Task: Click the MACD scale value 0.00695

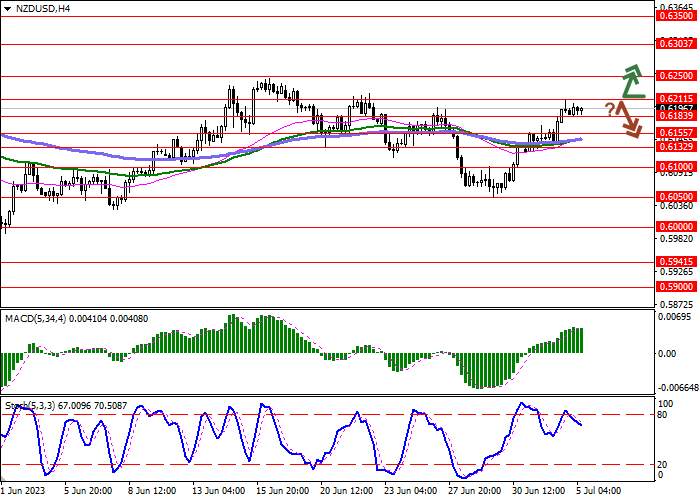Action: coord(675,317)
